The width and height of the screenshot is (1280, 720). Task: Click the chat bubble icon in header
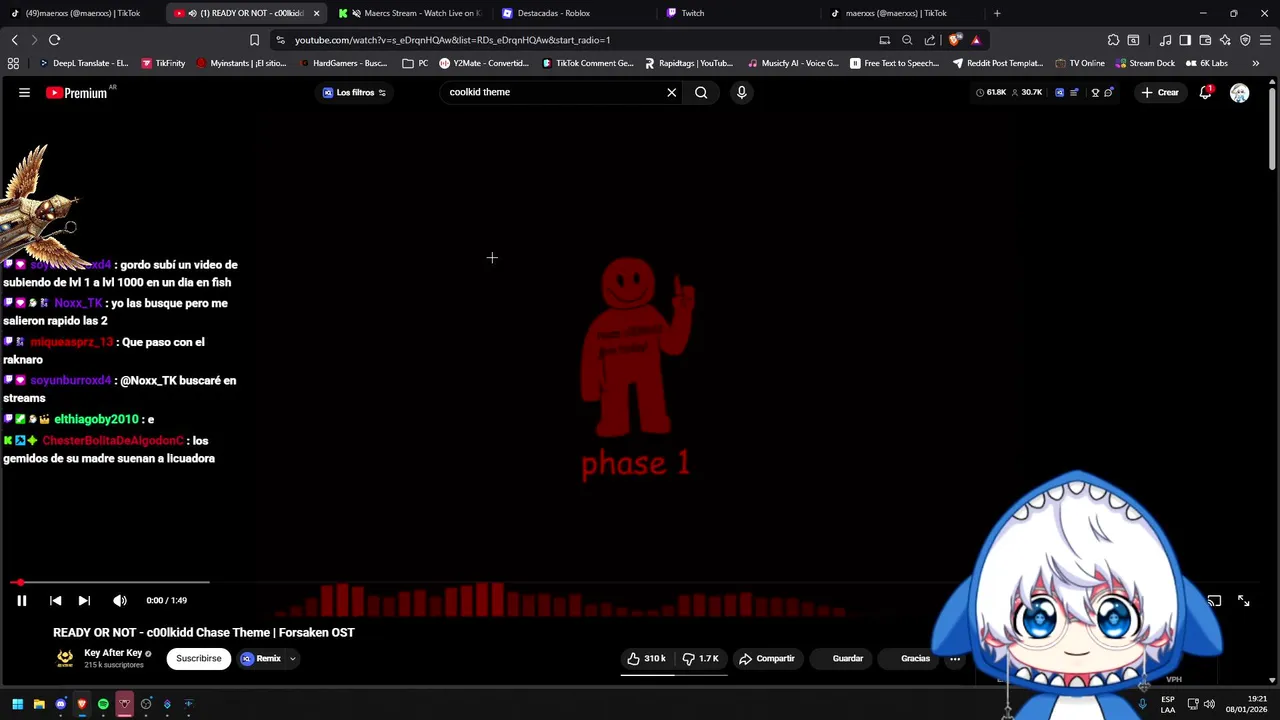pyautogui.click(x=1109, y=92)
